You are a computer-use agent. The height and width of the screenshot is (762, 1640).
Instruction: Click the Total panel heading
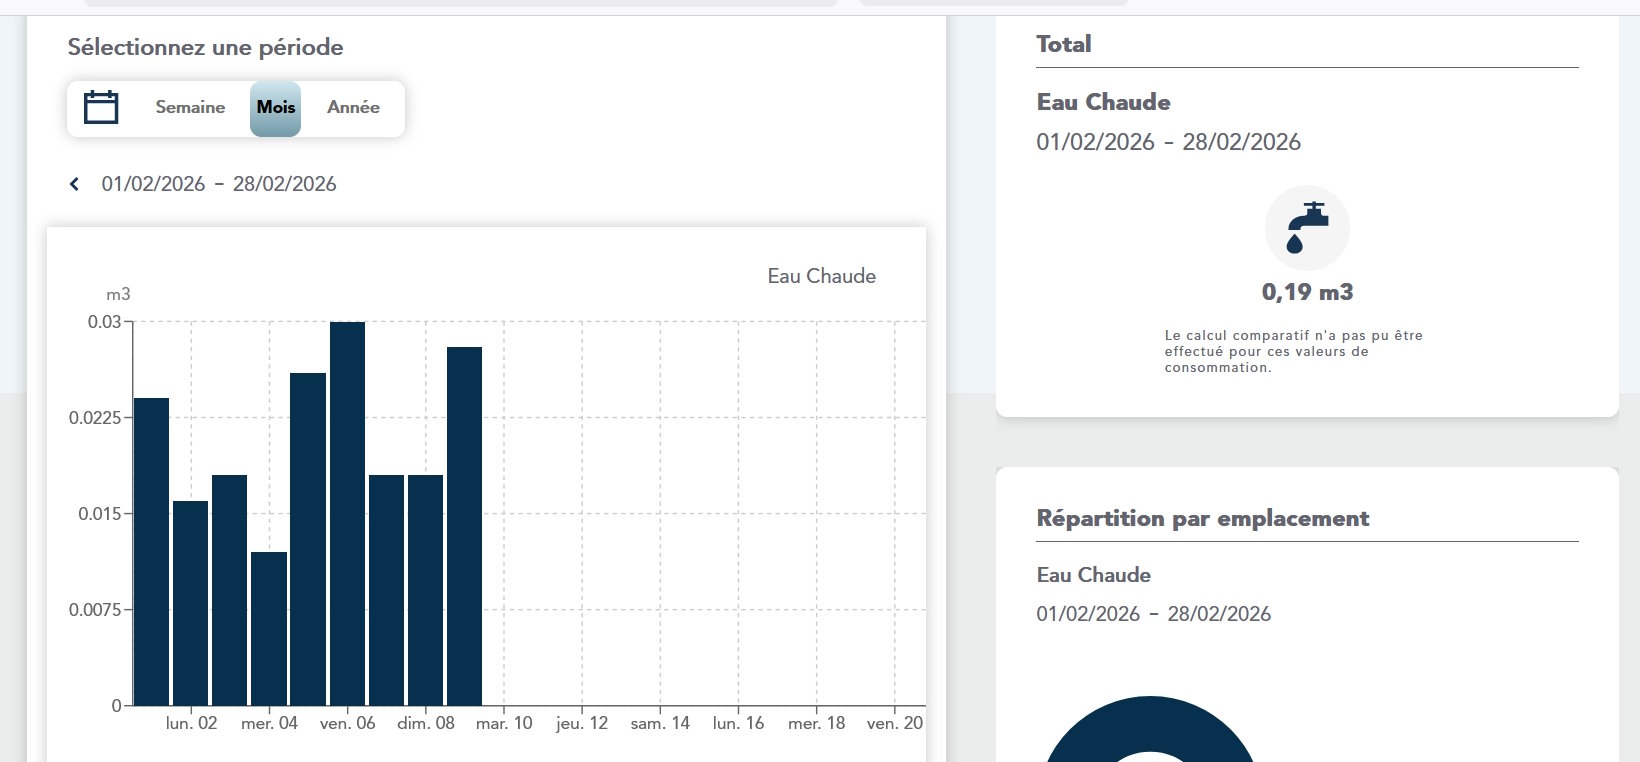pyautogui.click(x=1063, y=44)
